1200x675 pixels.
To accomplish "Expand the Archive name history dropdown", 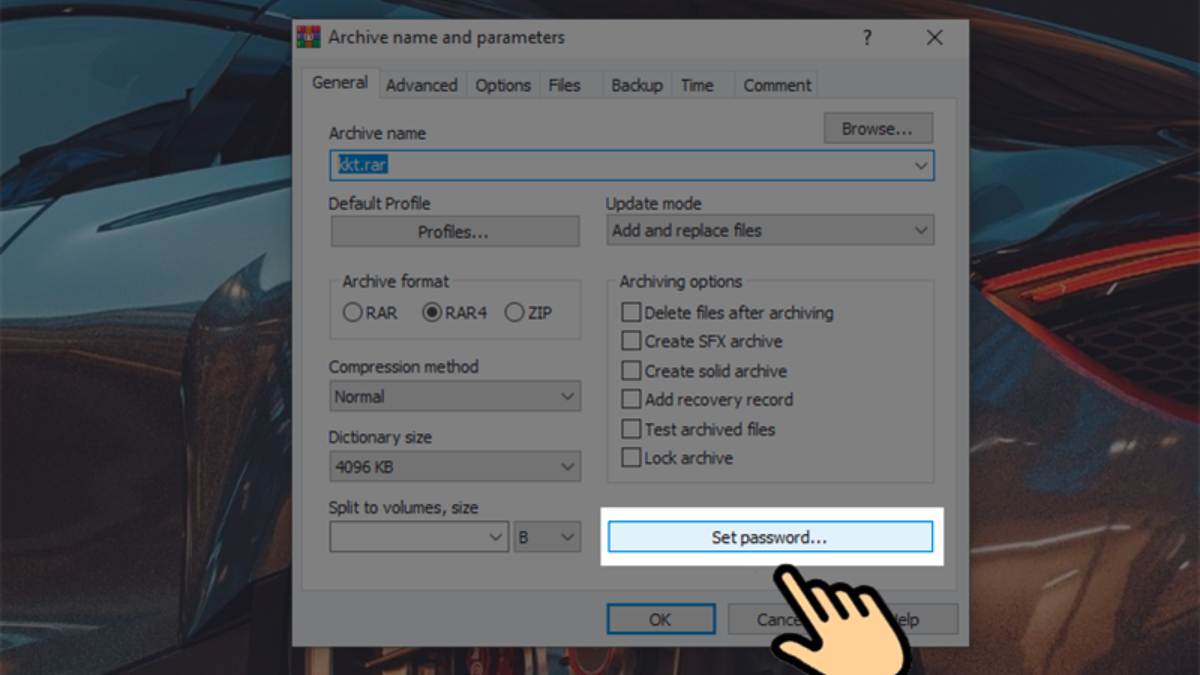I will [921, 165].
